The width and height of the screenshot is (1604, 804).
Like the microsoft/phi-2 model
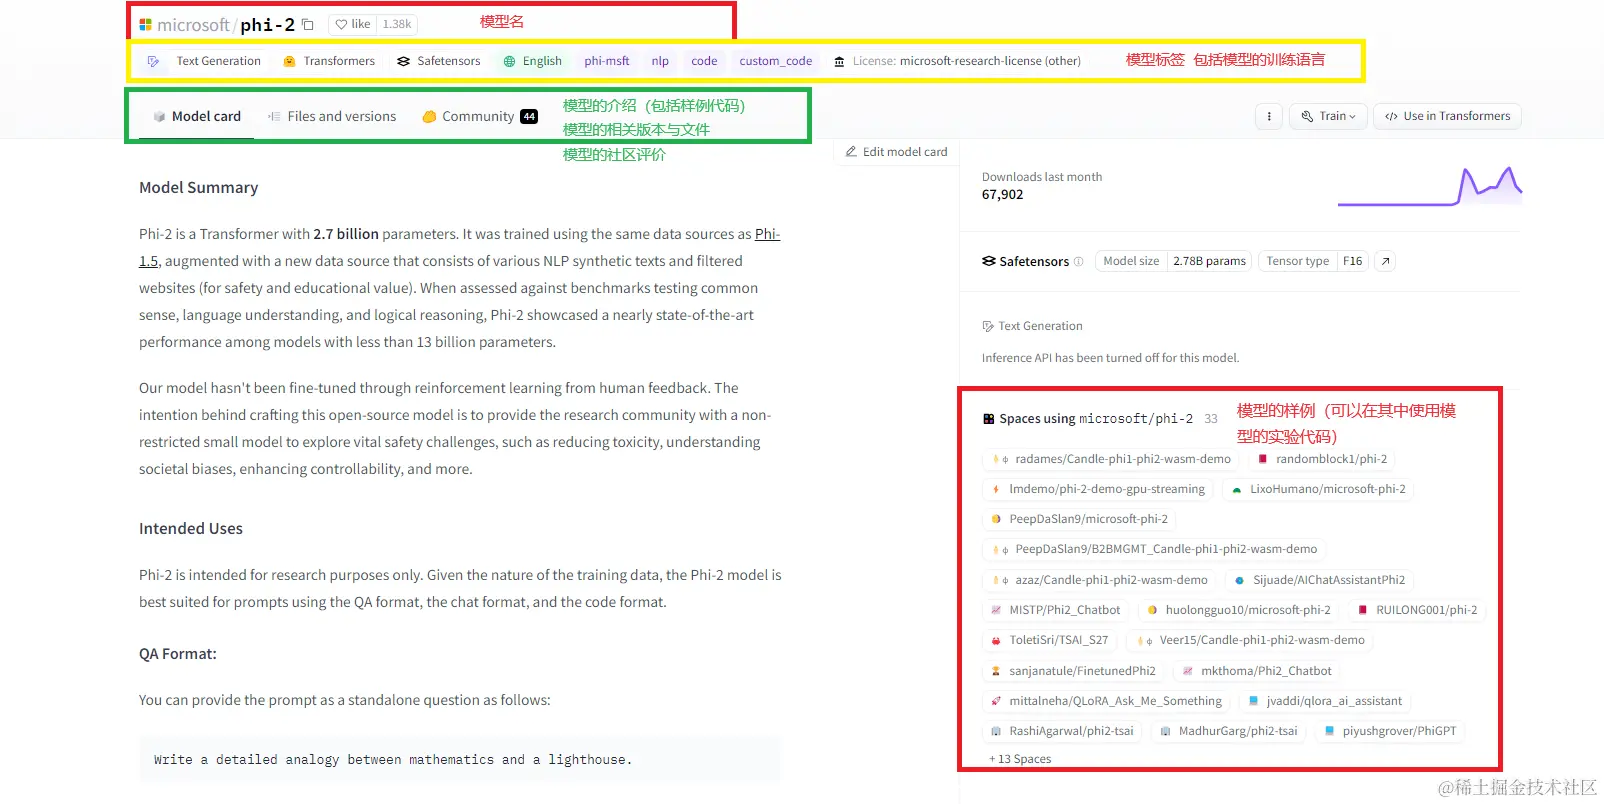pyautogui.click(x=352, y=24)
